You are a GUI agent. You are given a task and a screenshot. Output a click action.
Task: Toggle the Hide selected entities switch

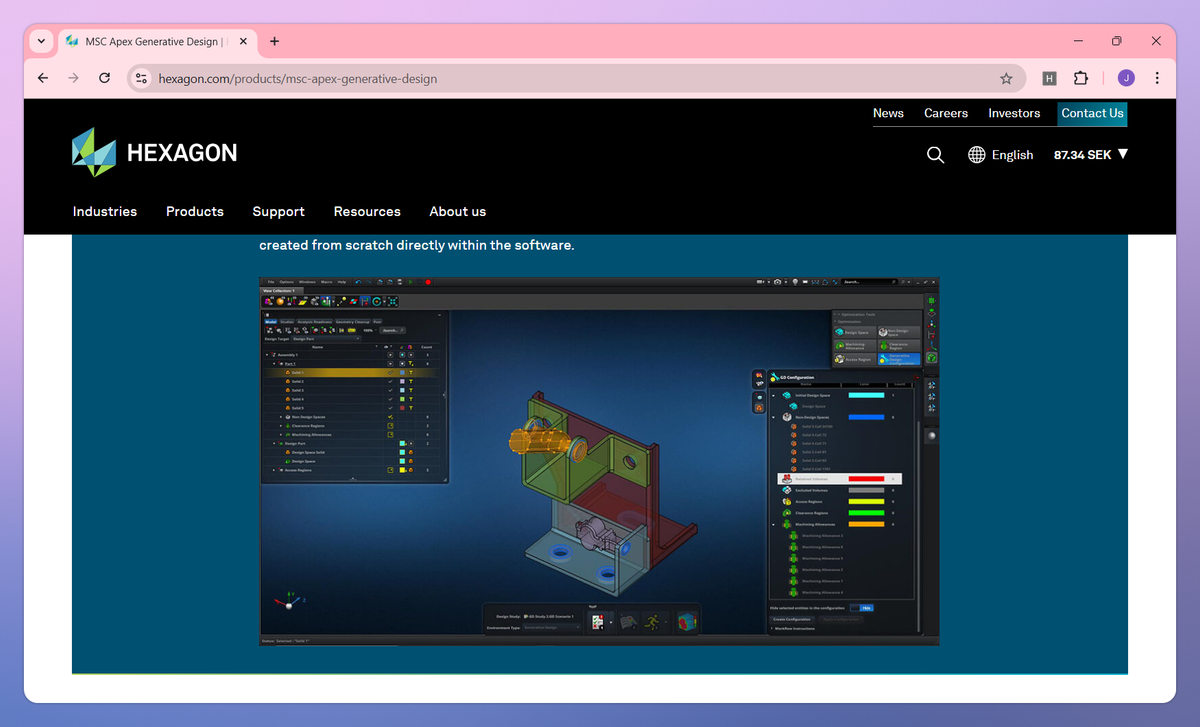tap(862, 608)
